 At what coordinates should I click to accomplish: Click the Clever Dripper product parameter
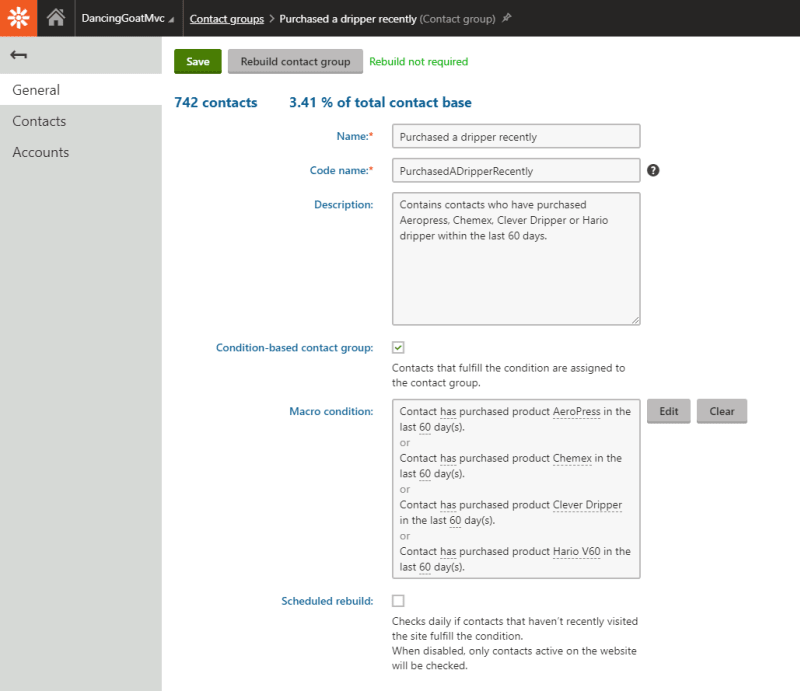[587, 505]
